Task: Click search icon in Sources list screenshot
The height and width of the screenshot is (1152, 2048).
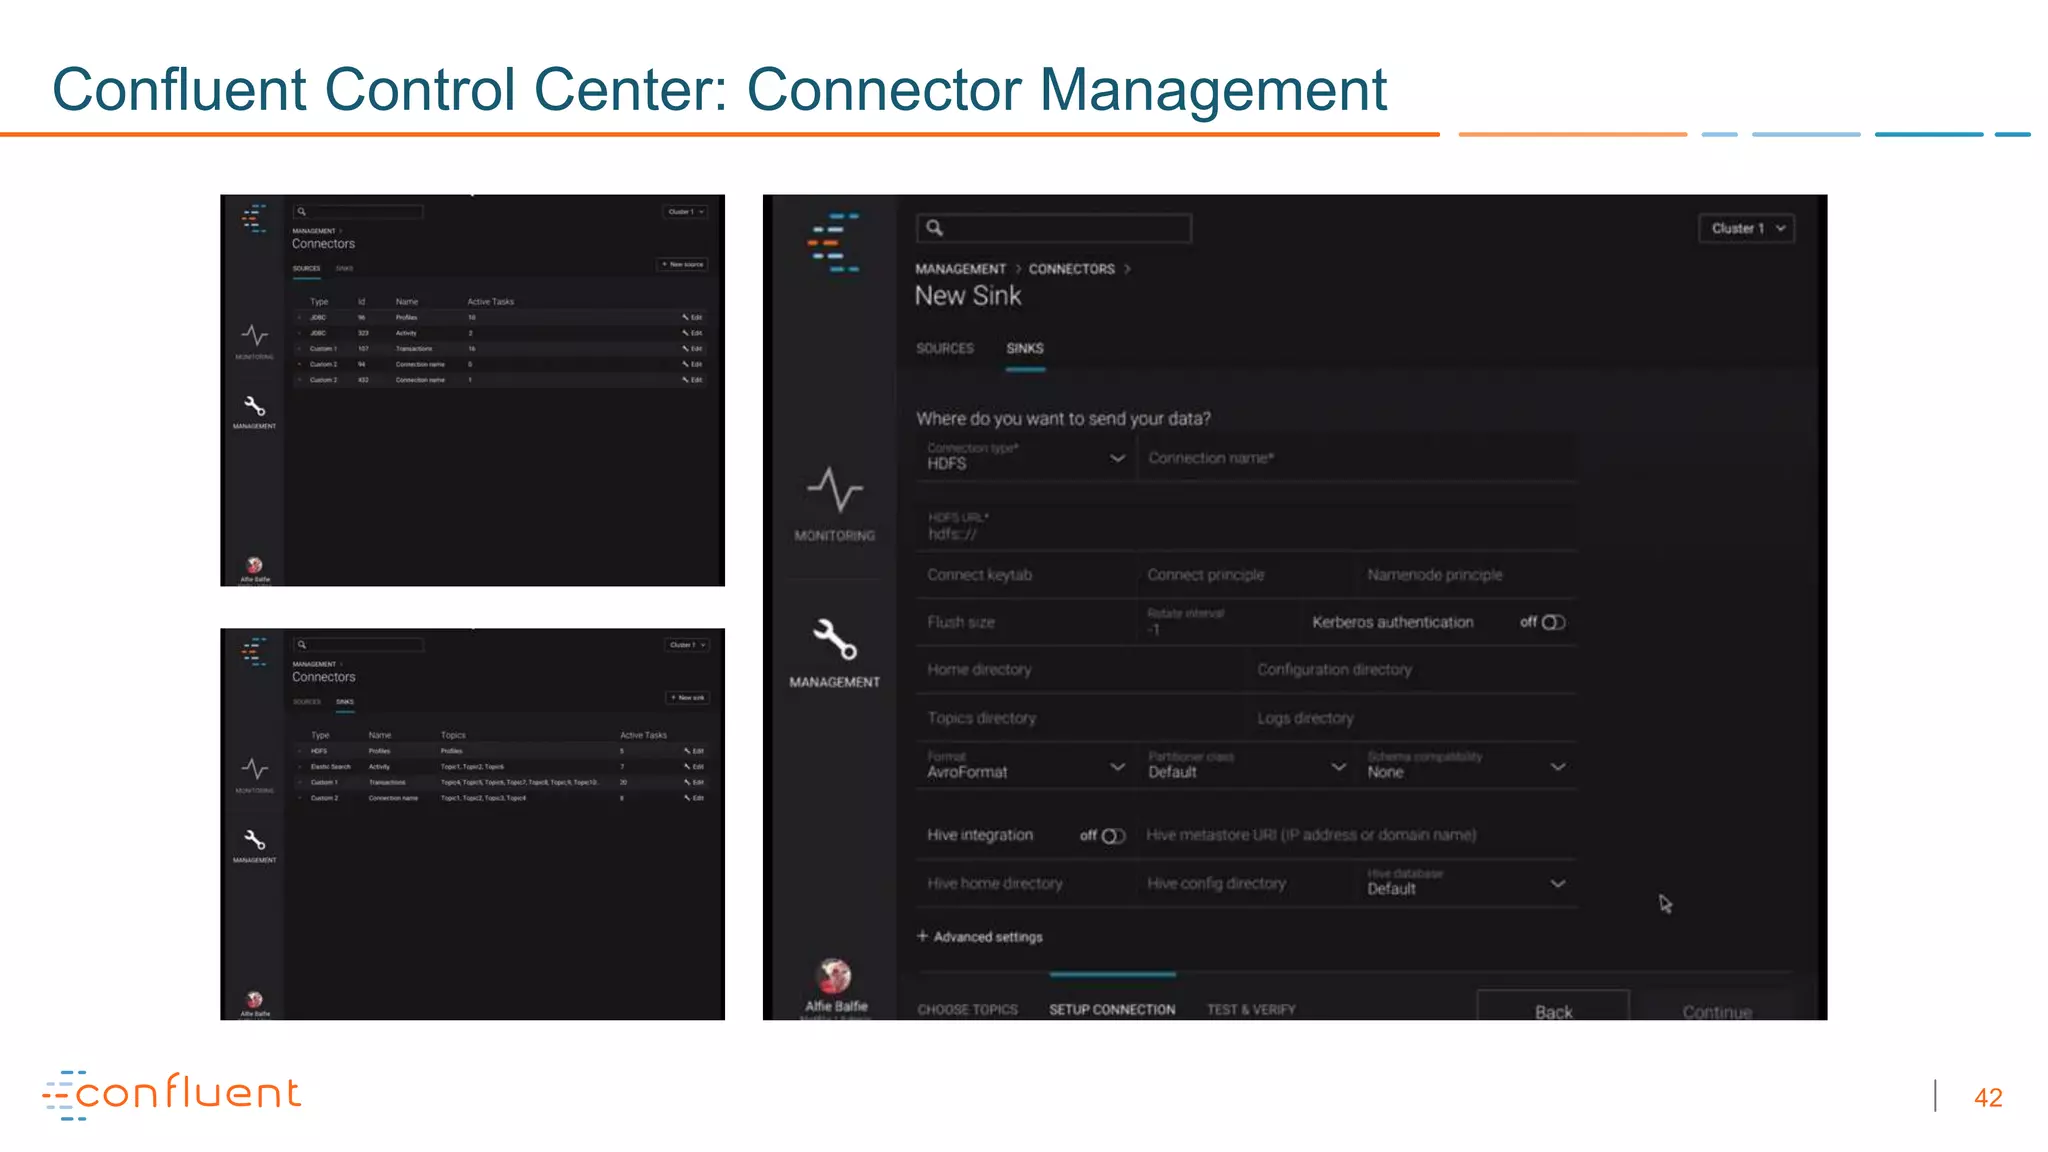Action: [301, 212]
